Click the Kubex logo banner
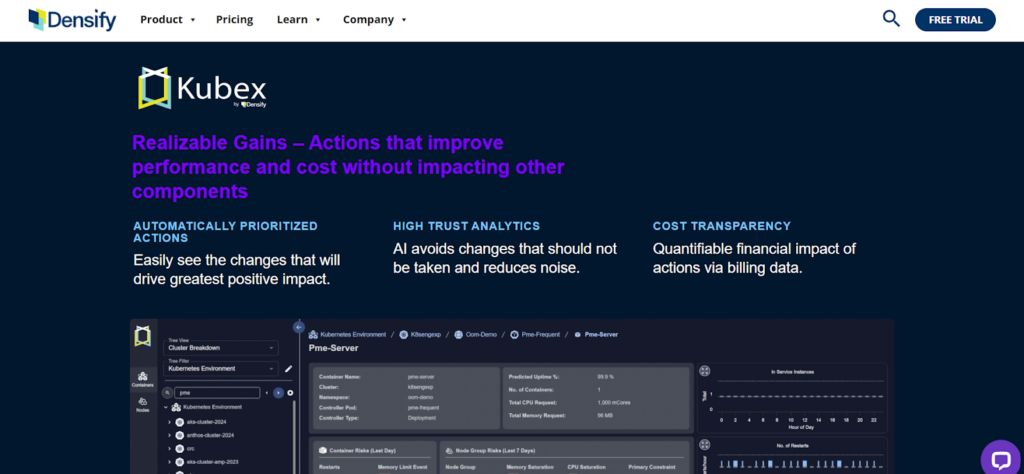 [x=202, y=88]
